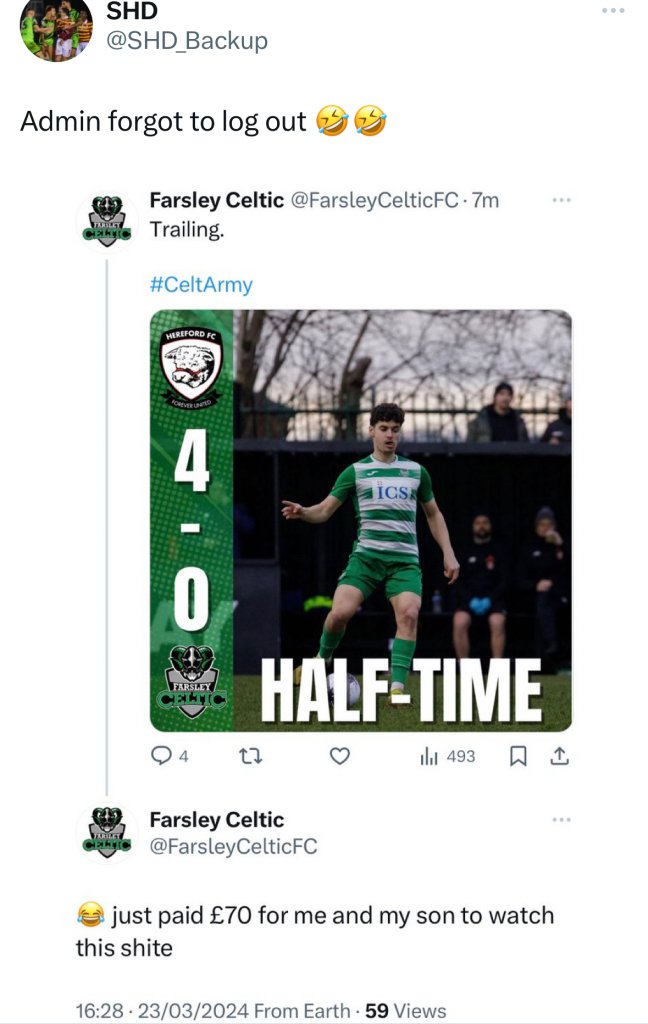Open more options for SHD's post
This screenshot has width=648, height=1024.
click(x=613, y=11)
